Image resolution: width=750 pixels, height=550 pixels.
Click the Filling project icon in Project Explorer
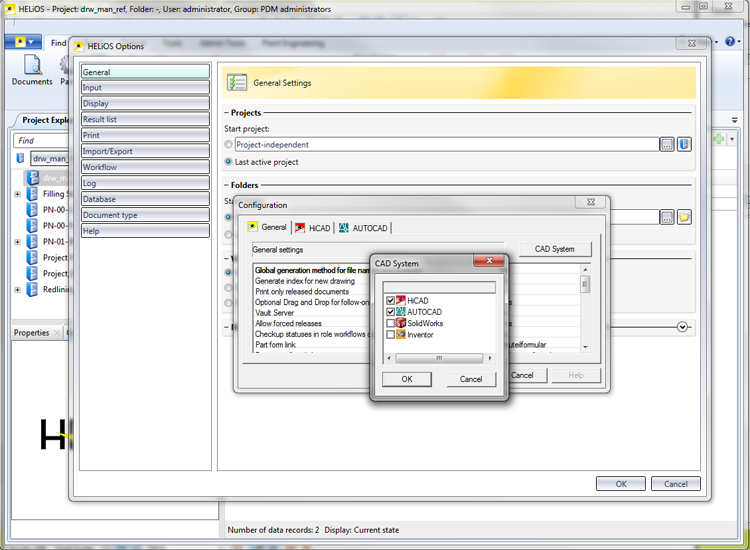(x=33, y=194)
